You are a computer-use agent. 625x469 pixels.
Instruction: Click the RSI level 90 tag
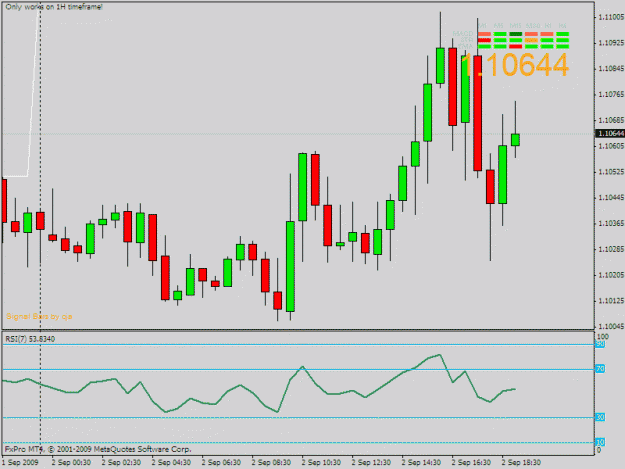600,344
